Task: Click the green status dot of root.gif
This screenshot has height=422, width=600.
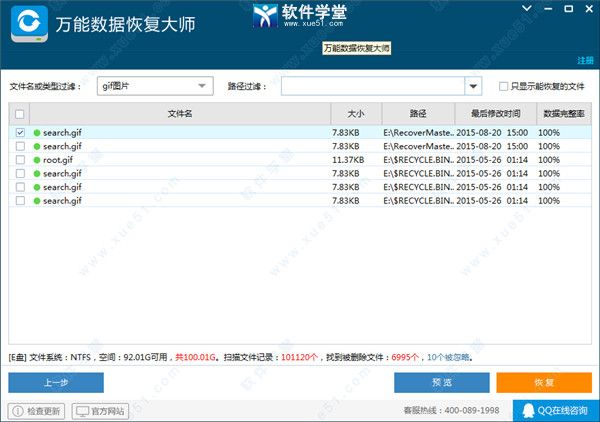Action: point(37,160)
